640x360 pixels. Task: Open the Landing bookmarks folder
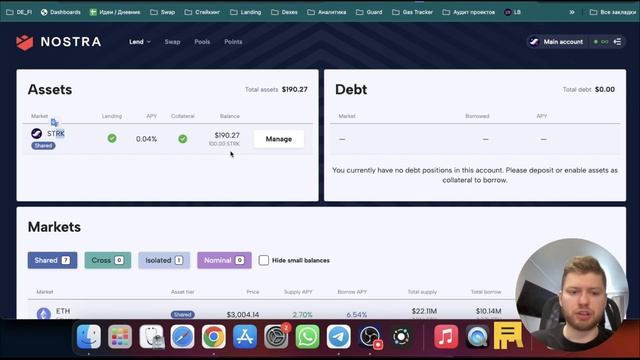pyautogui.click(x=245, y=12)
